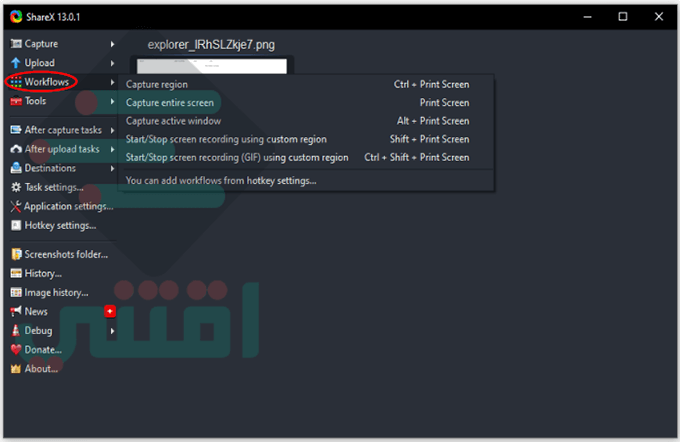Screen dimensions: 680x442
Task: Click the News label text
Action: [36, 311]
